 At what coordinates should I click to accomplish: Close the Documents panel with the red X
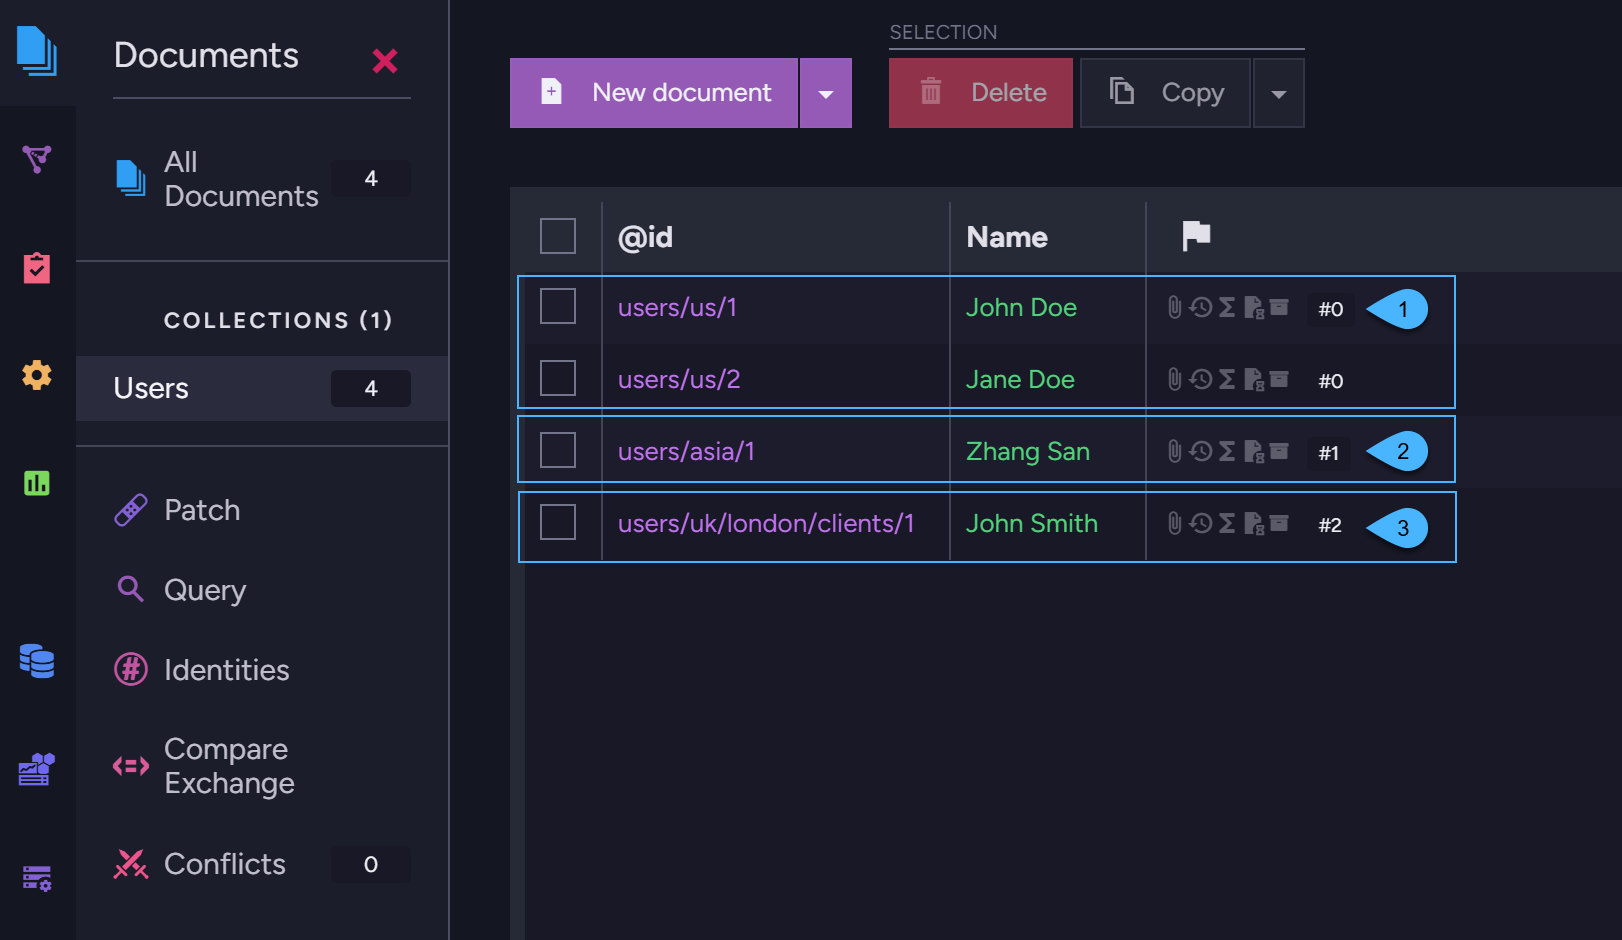click(385, 61)
